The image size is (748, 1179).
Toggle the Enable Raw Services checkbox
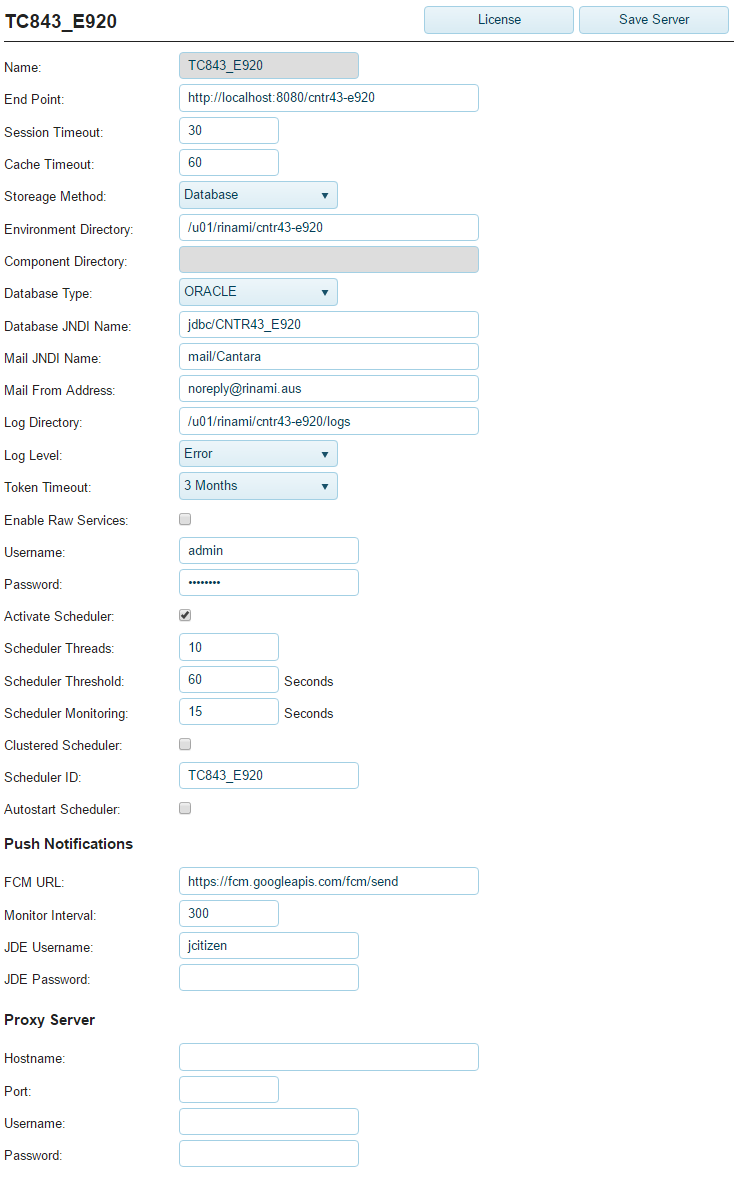coord(185,519)
